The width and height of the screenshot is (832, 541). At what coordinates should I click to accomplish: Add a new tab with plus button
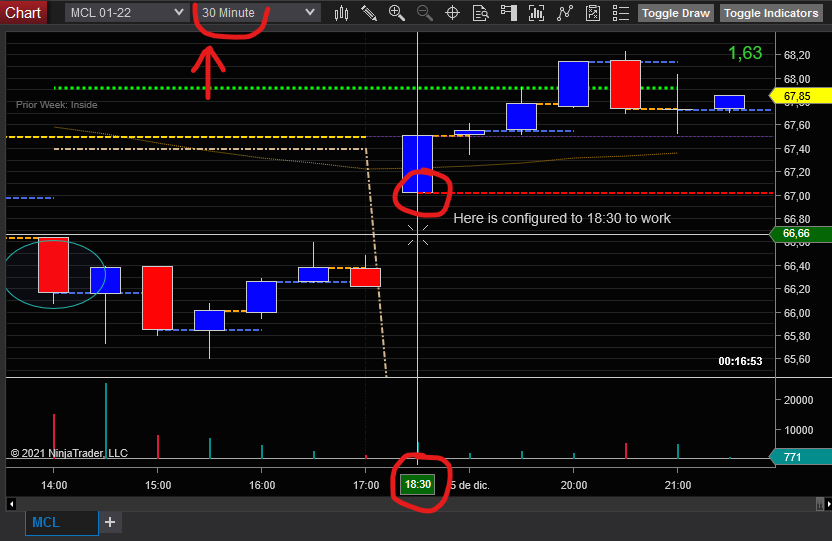pyautogui.click(x=110, y=522)
